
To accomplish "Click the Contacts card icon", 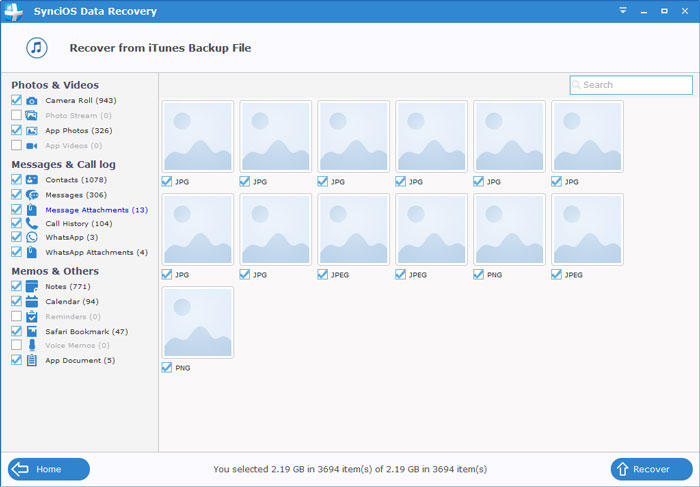I will (x=32, y=180).
